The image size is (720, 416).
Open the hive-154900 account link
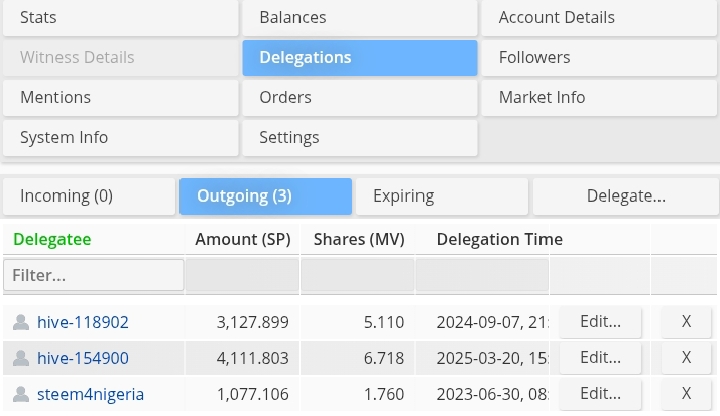point(83,358)
